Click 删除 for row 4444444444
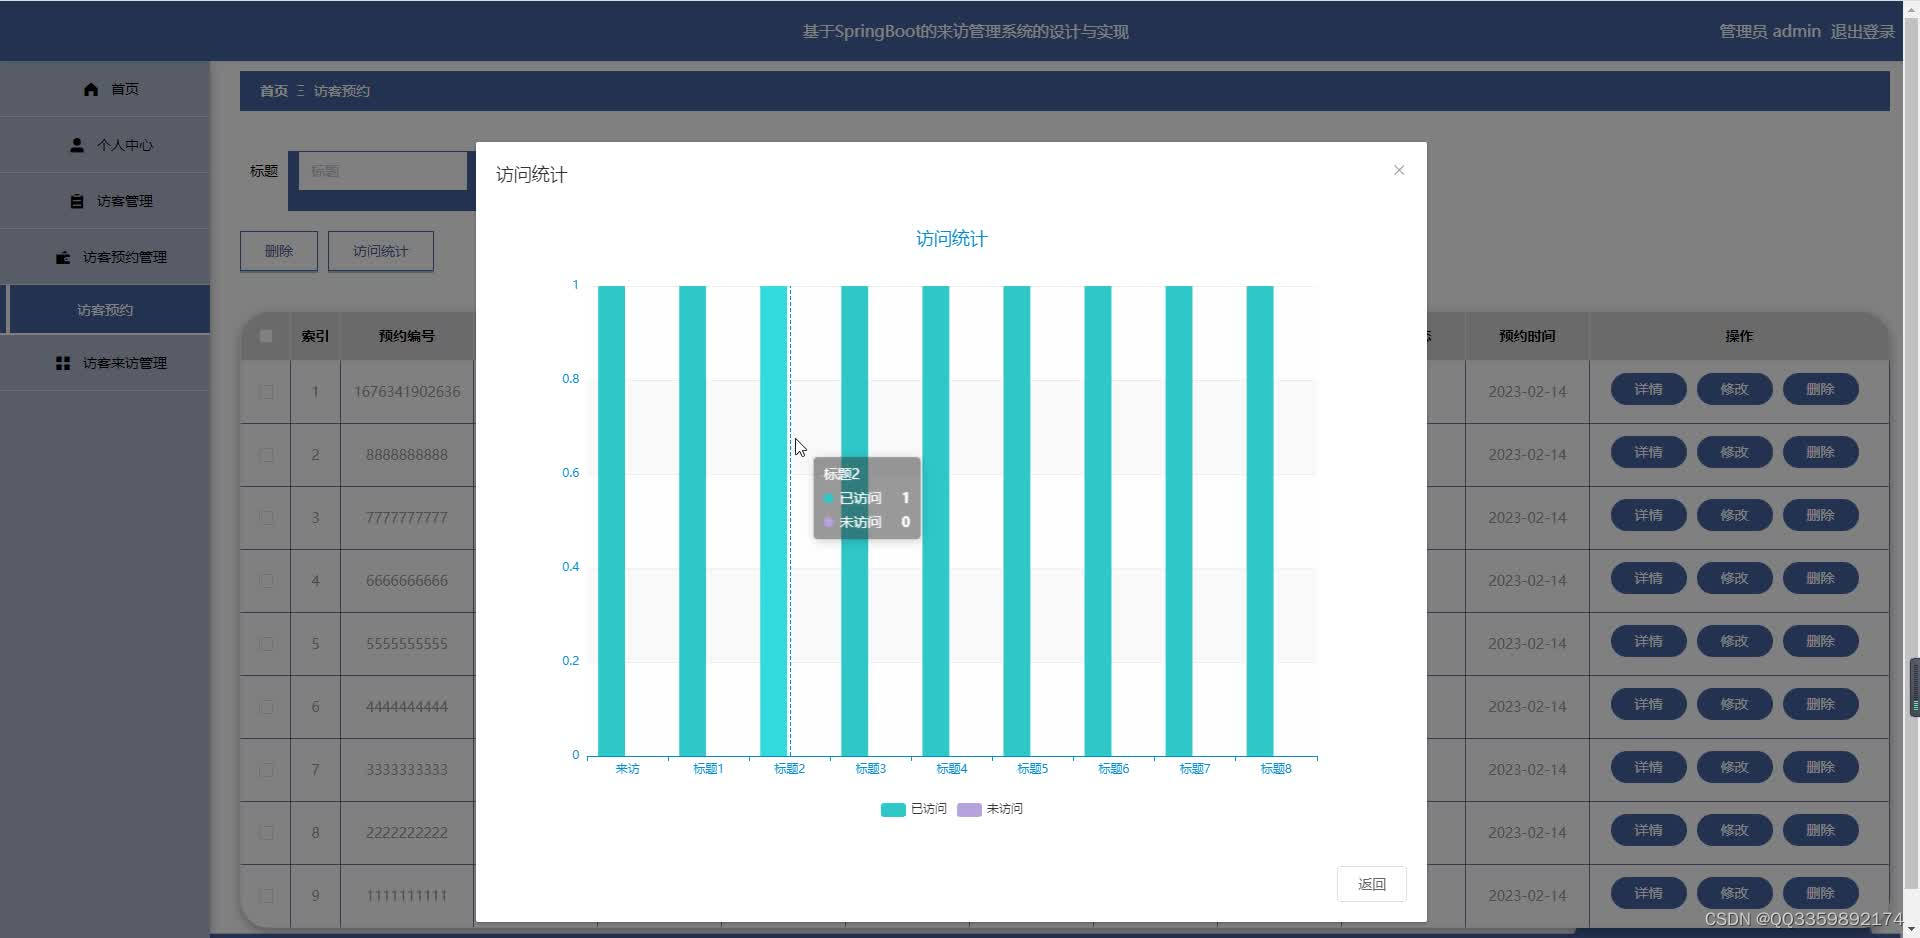1920x938 pixels. (x=1820, y=704)
